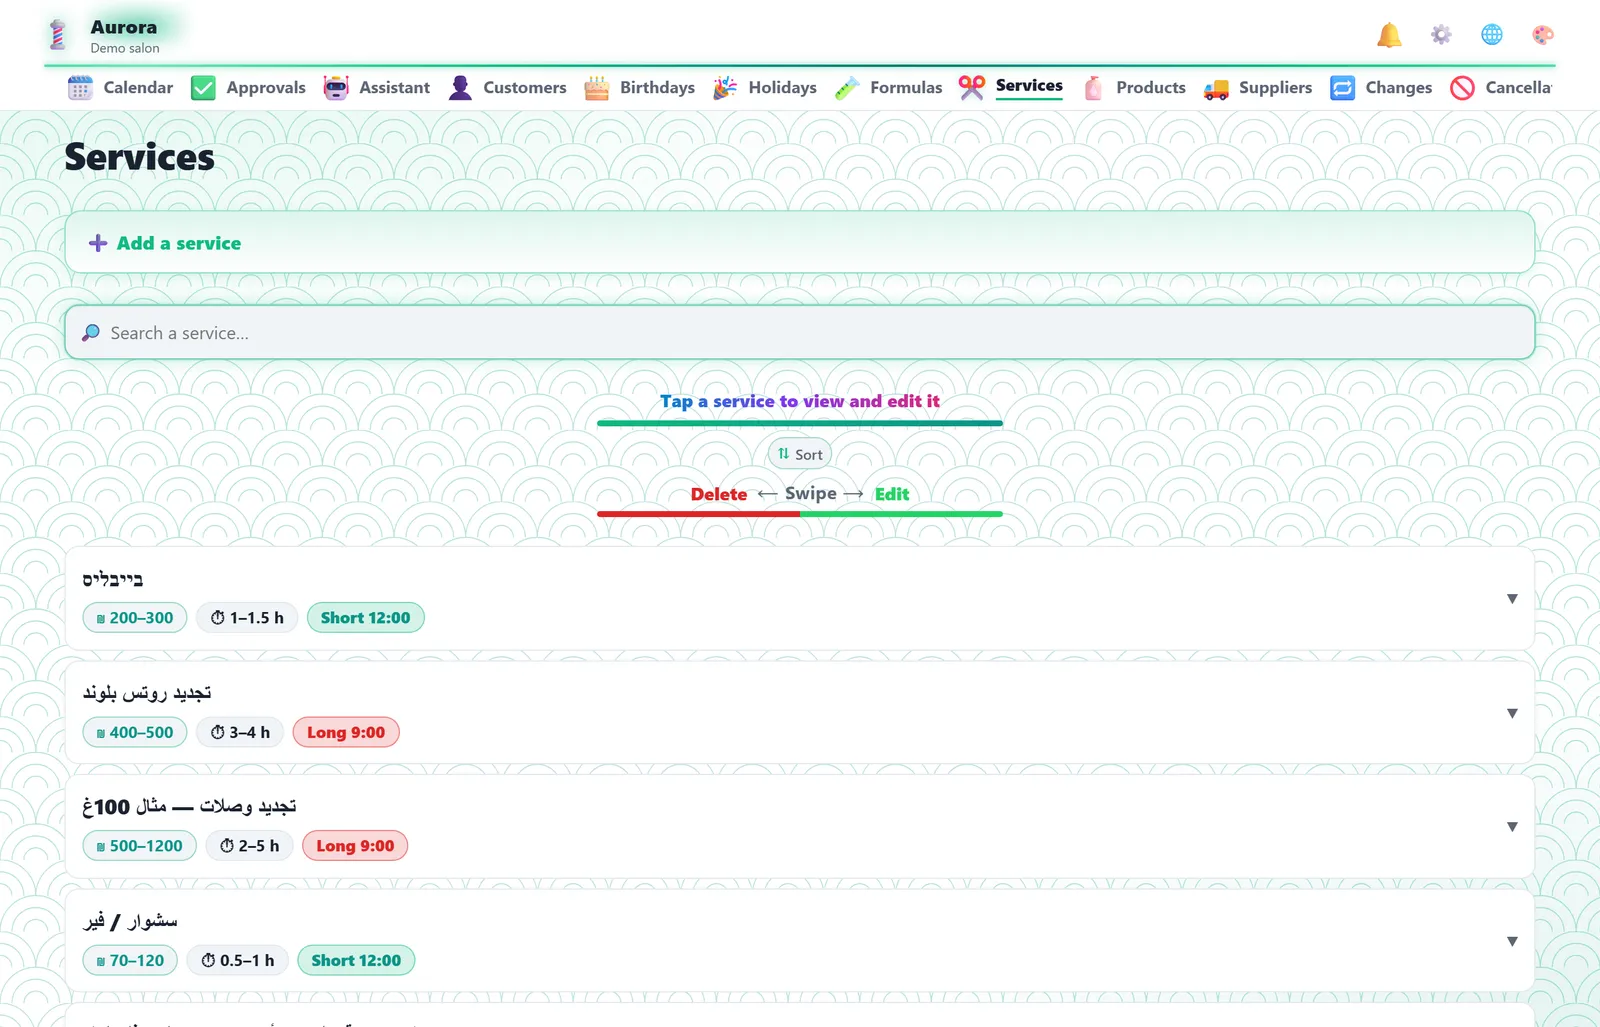Open settings gear icon

(x=1440, y=35)
